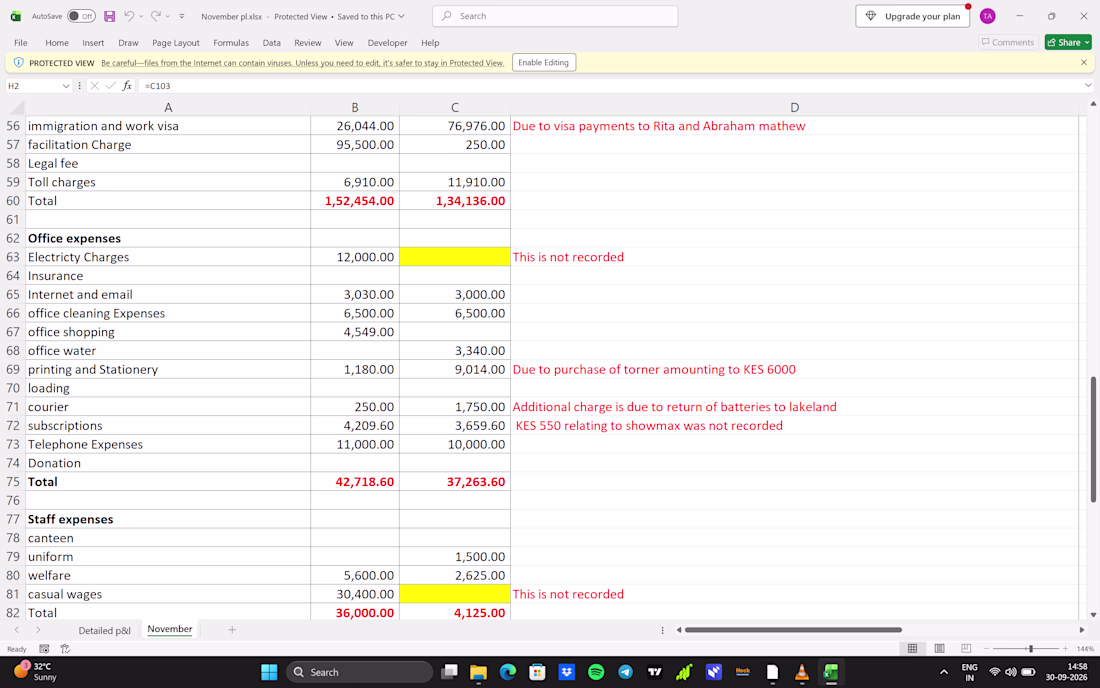Open the TA account profile avatar
The width and height of the screenshot is (1100, 688).
987,16
